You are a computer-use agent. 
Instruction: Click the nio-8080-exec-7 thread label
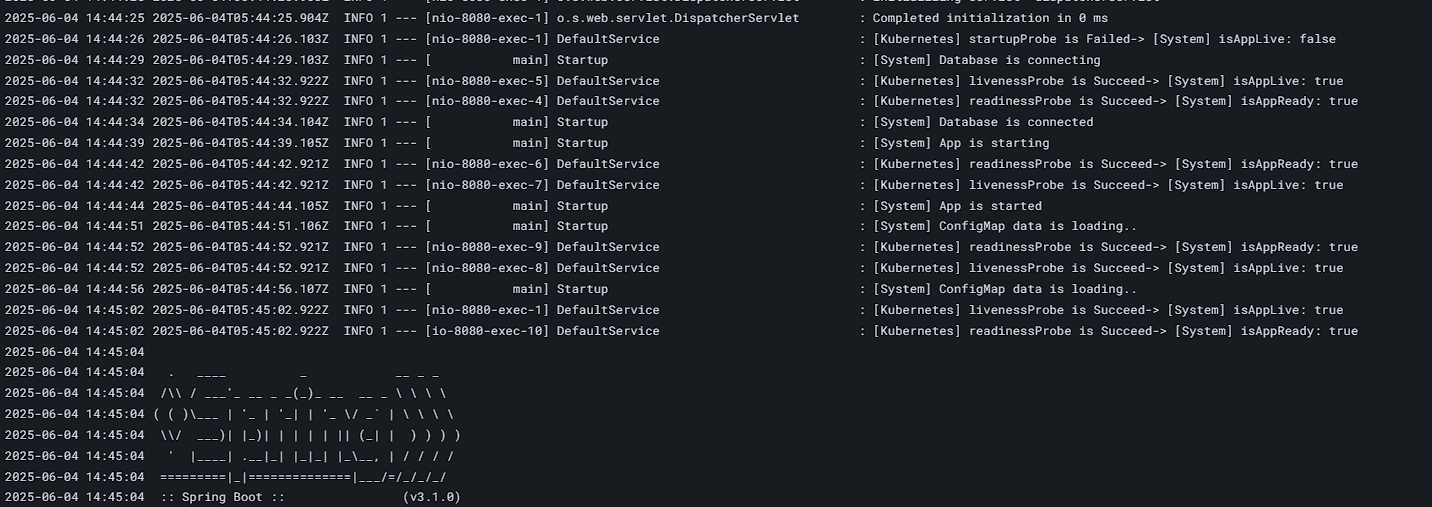(487, 185)
